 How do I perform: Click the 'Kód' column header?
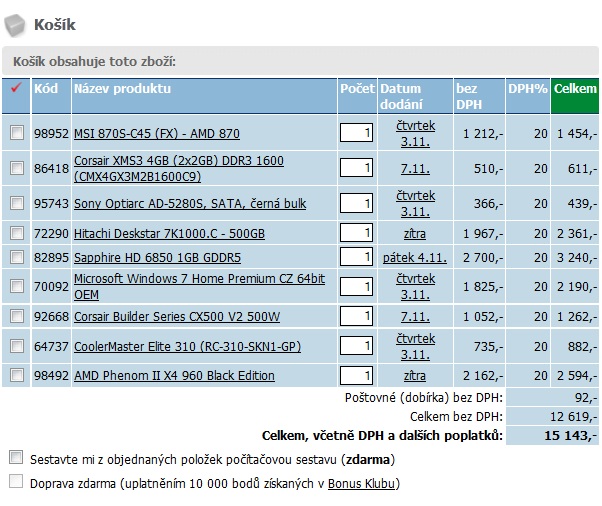click(51, 96)
